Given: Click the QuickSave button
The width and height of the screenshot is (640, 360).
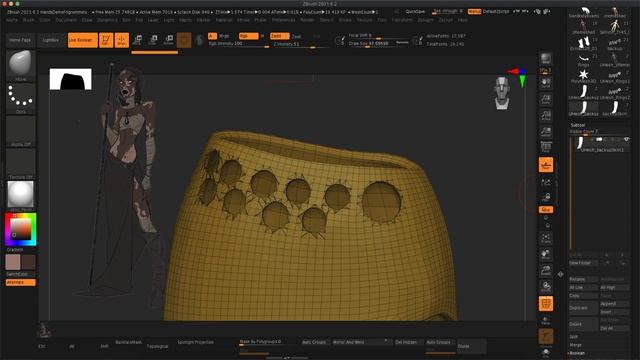Looking at the screenshot, I should 415,11.
